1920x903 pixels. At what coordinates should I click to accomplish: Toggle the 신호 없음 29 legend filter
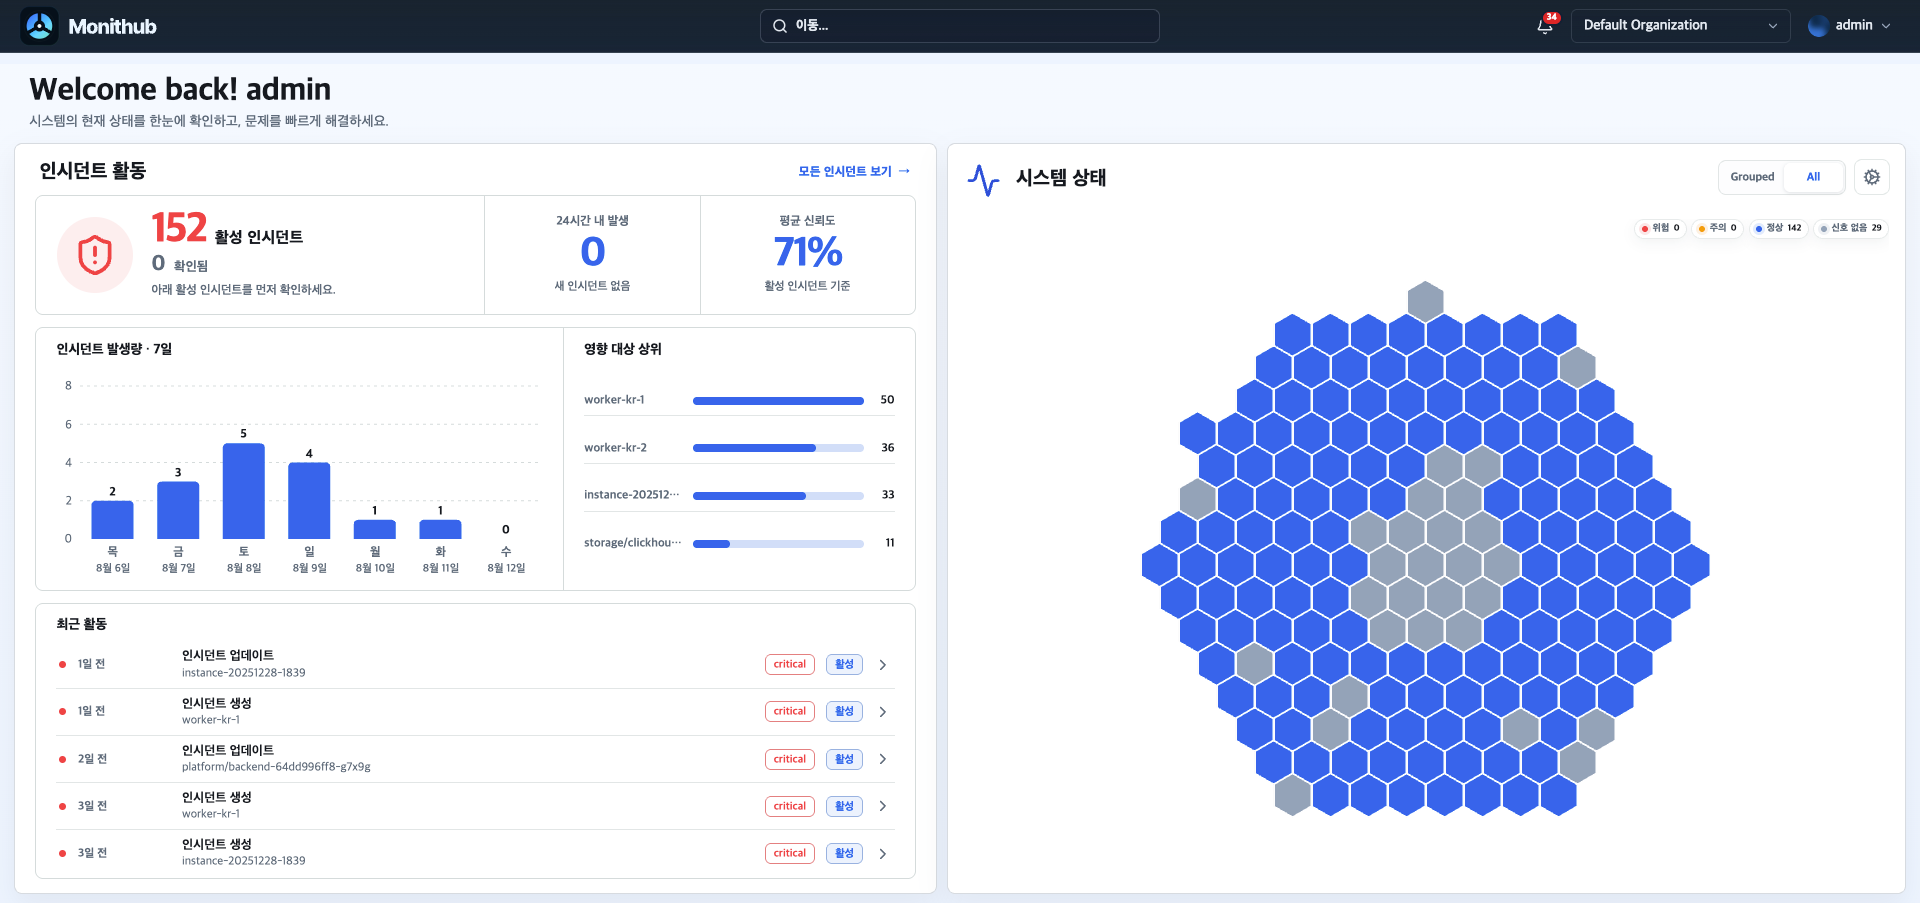coord(1851,228)
